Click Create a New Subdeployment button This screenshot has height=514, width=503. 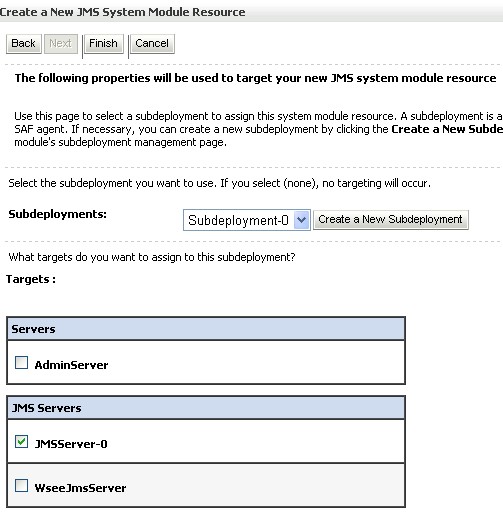[x=391, y=220]
